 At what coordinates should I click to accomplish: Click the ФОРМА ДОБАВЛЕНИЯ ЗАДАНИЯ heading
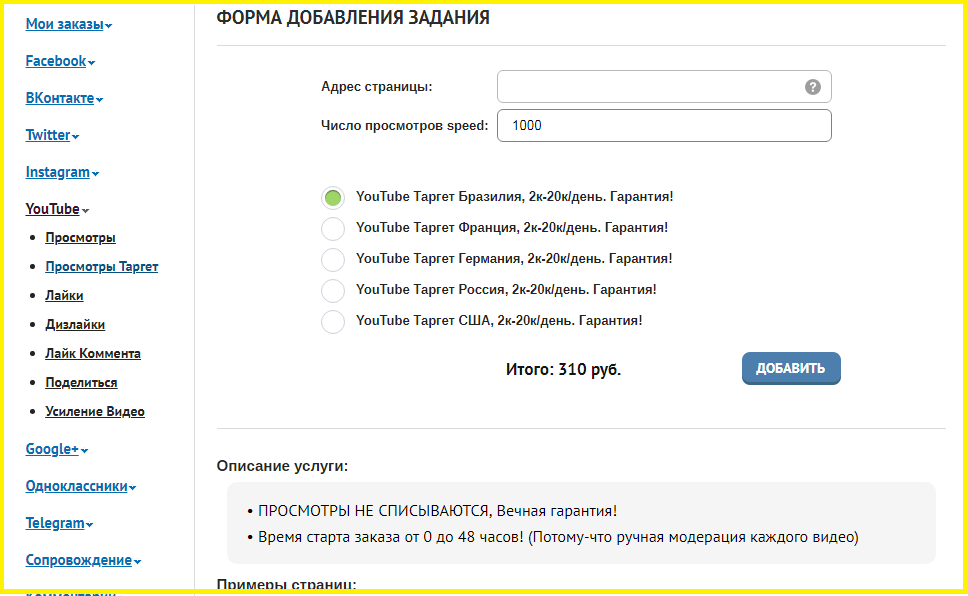(x=353, y=18)
